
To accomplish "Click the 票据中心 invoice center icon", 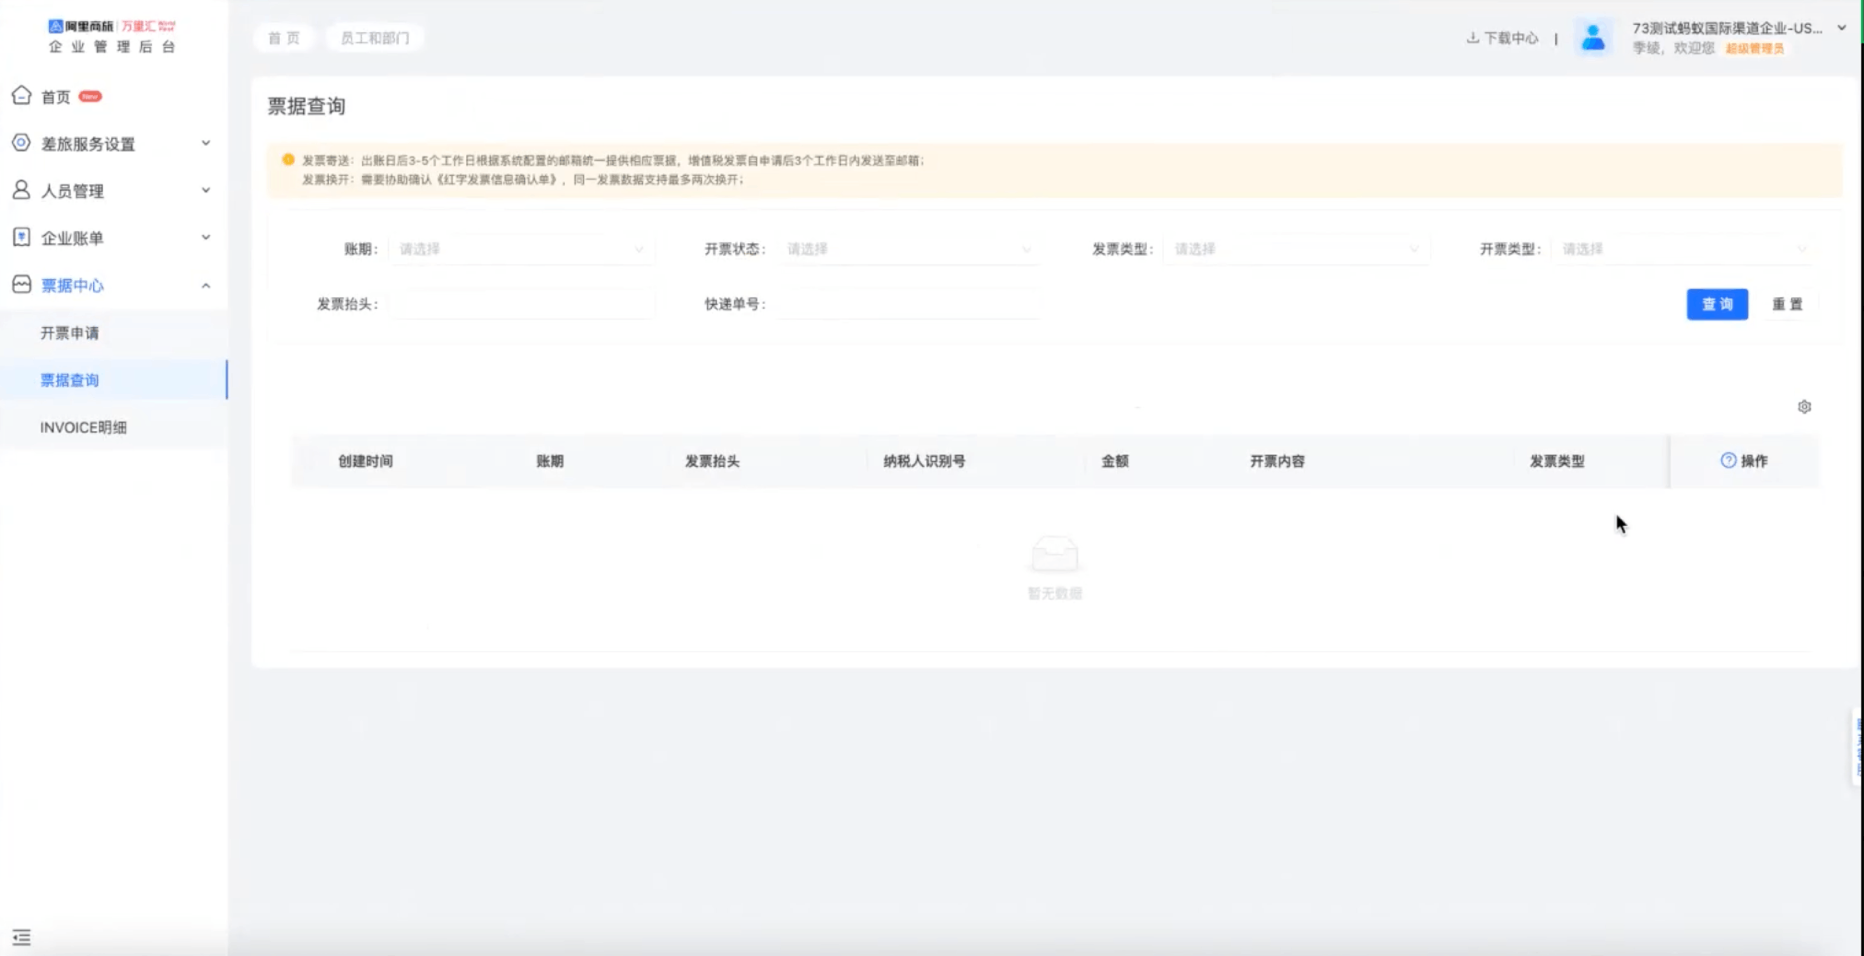I will (x=21, y=285).
